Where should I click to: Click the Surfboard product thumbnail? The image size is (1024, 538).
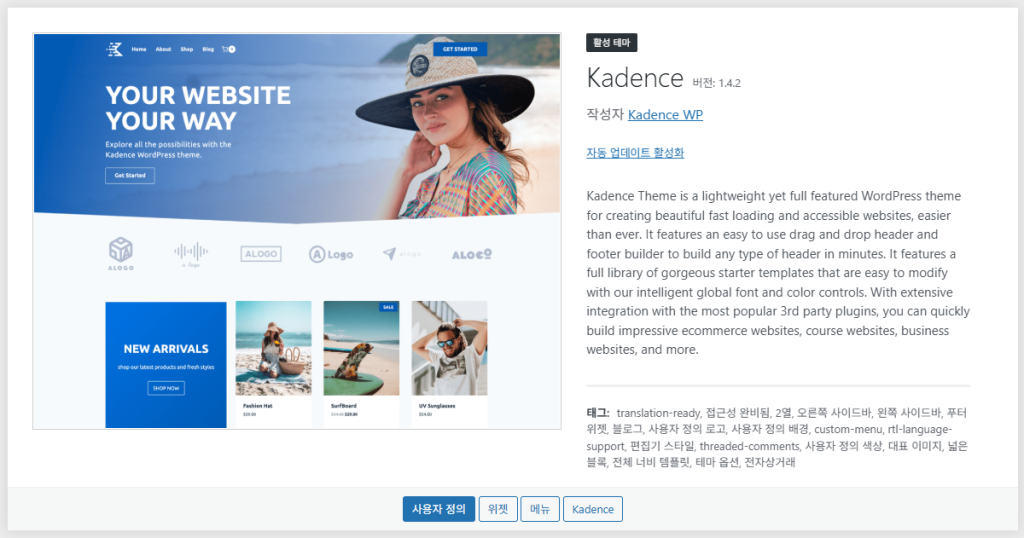[x=361, y=348]
